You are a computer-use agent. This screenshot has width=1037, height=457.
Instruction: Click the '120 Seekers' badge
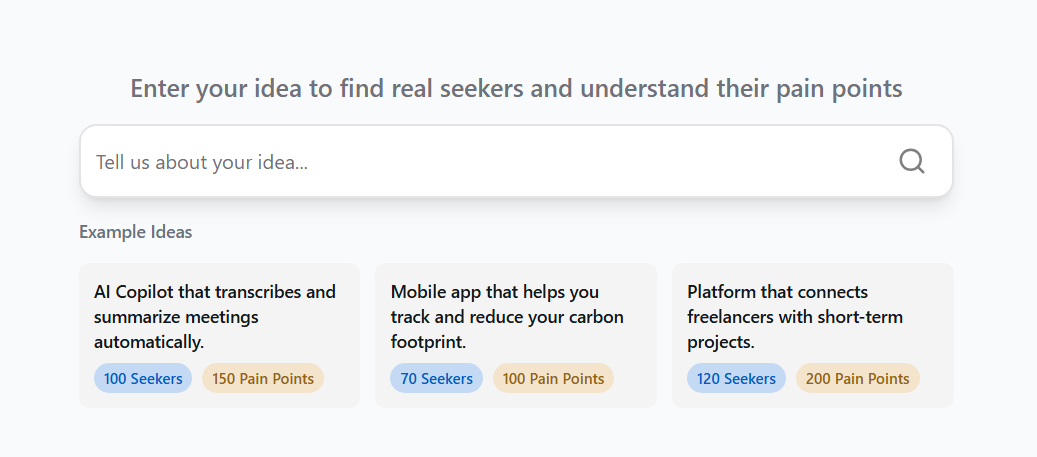(x=736, y=379)
